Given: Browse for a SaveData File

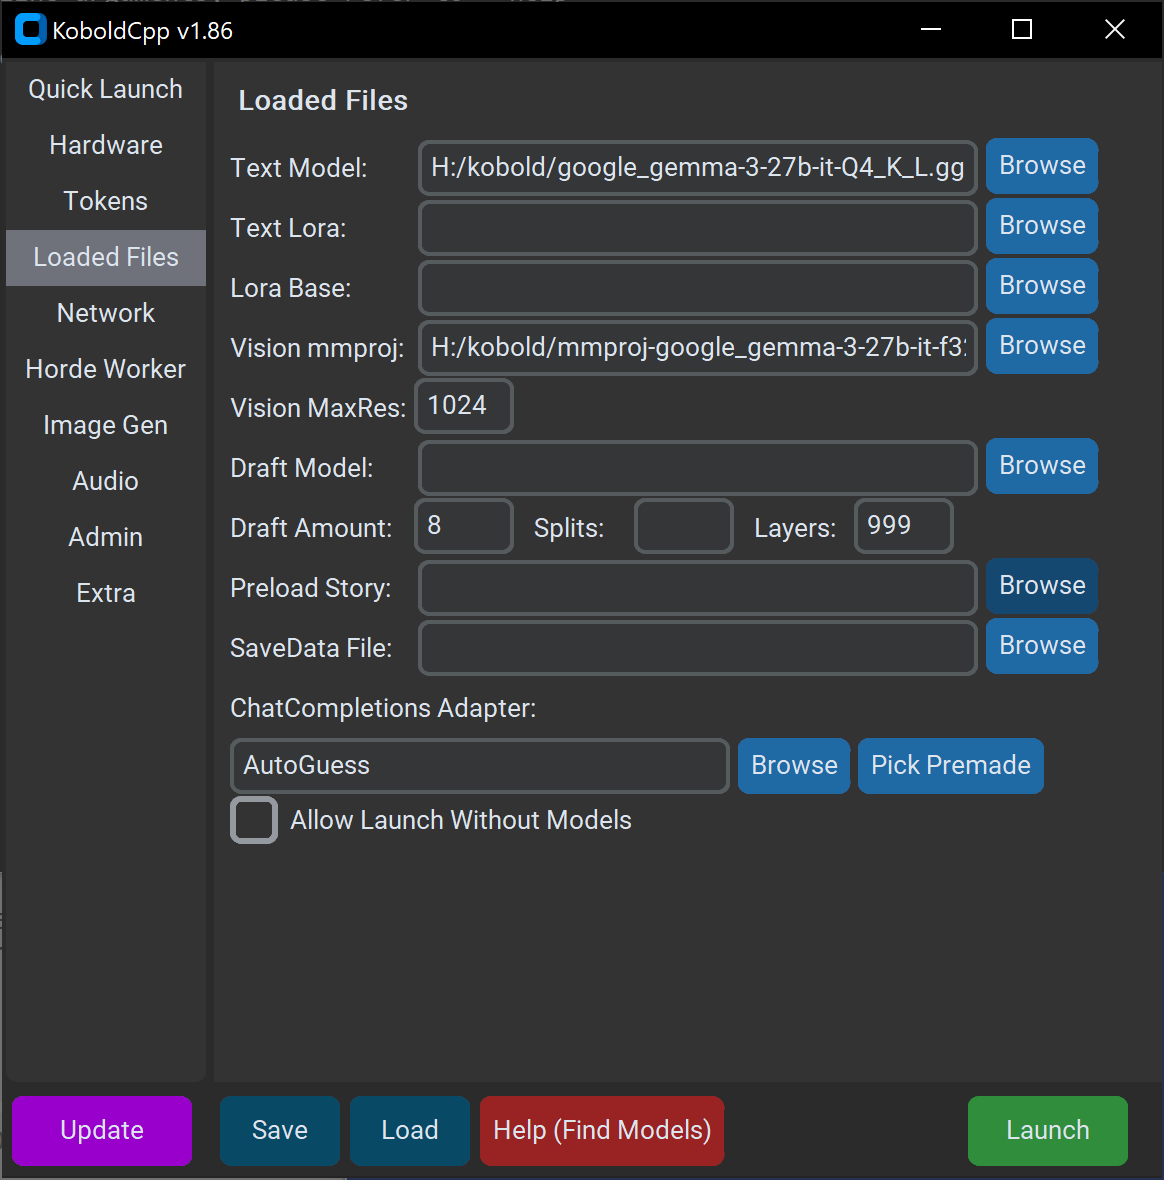Looking at the screenshot, I should (1042, 646).
